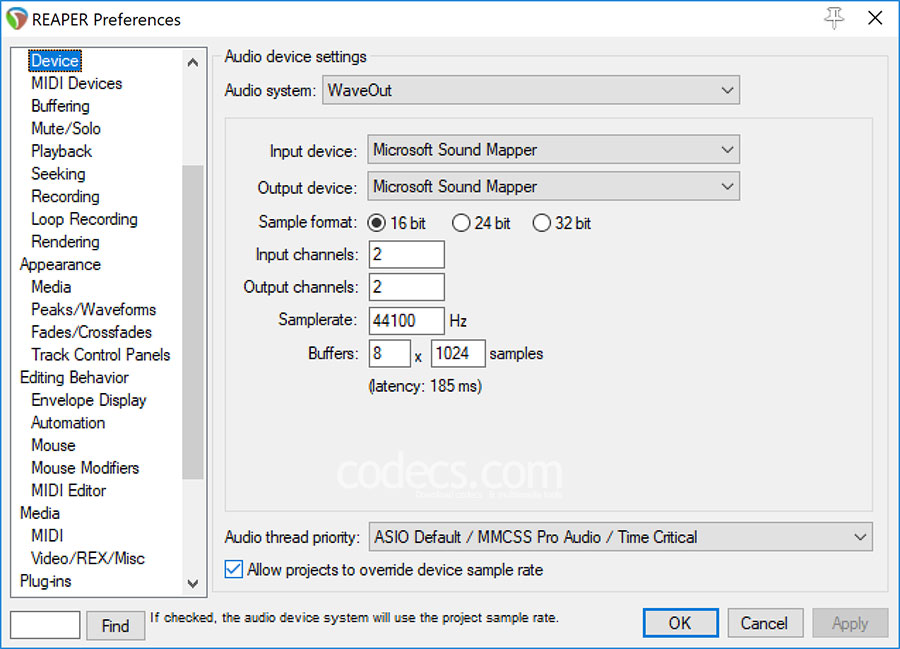Select the Appearance category
The width and height of the screenshot is (900, 649).
pos(60,265)
